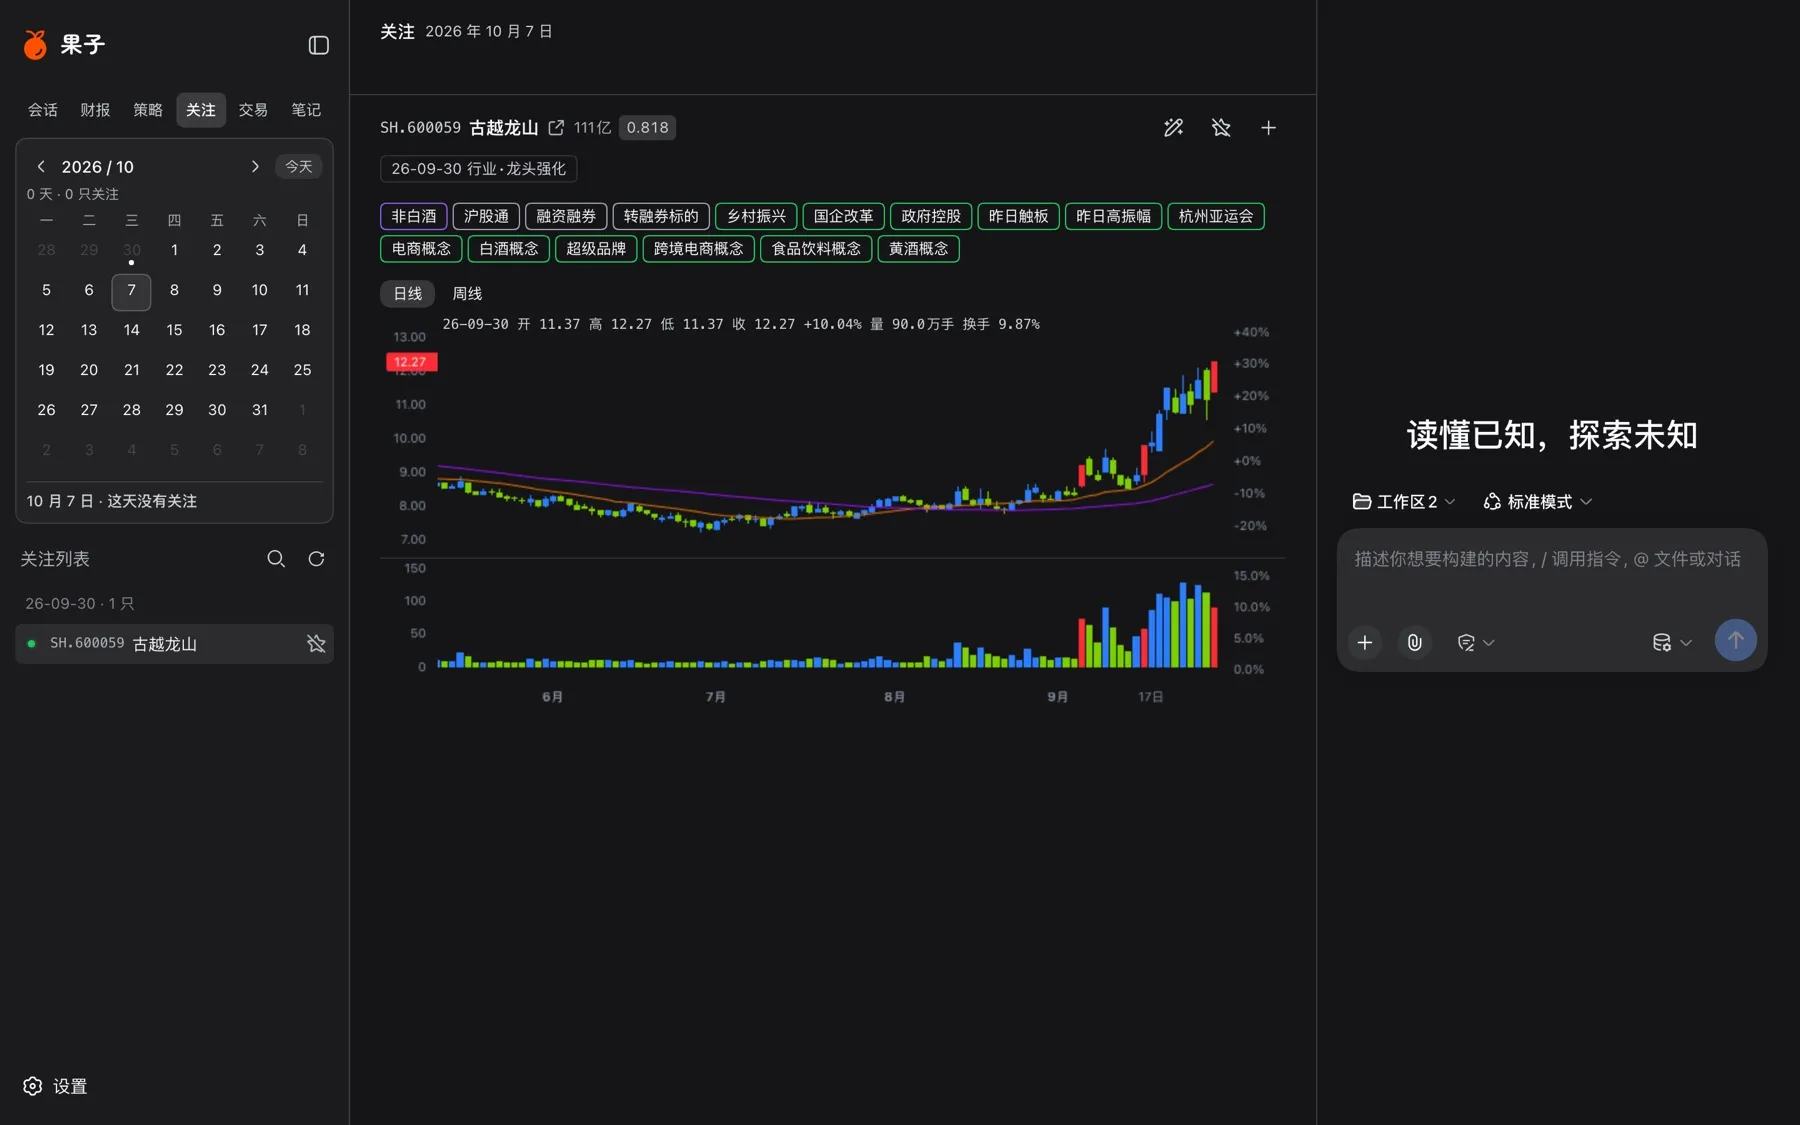1800x1125 pixels.
Task: Toggle the 非白酒 tag
Action: point(414,216)
